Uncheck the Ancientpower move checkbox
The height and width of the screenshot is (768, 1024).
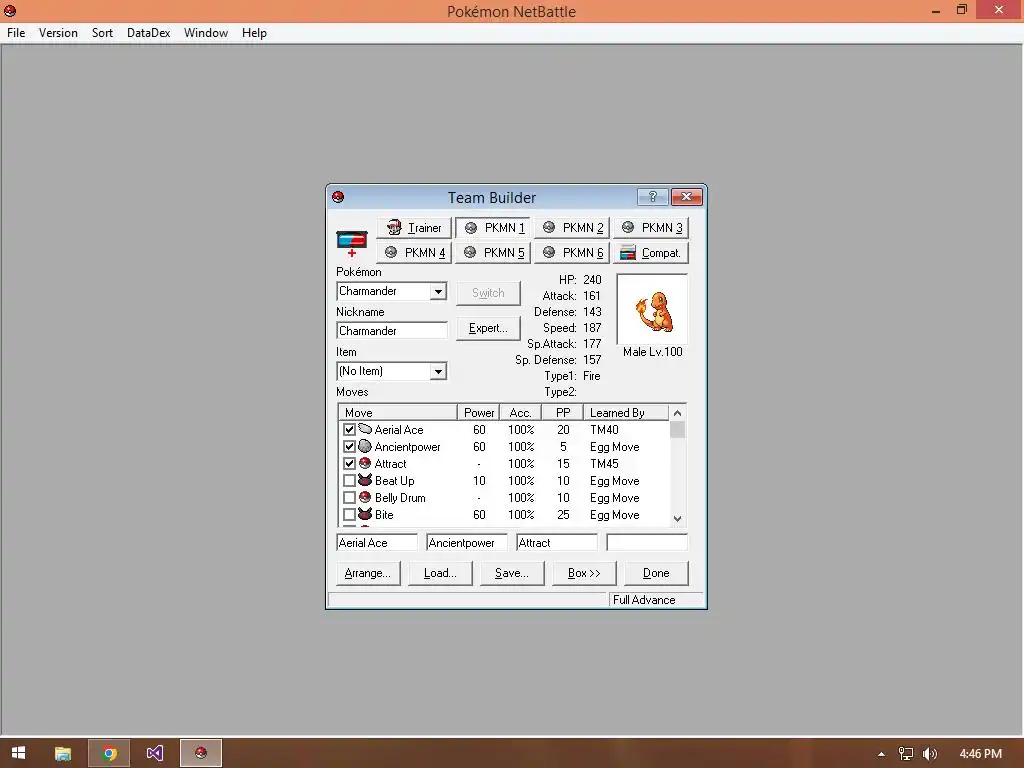coord(349,446)
